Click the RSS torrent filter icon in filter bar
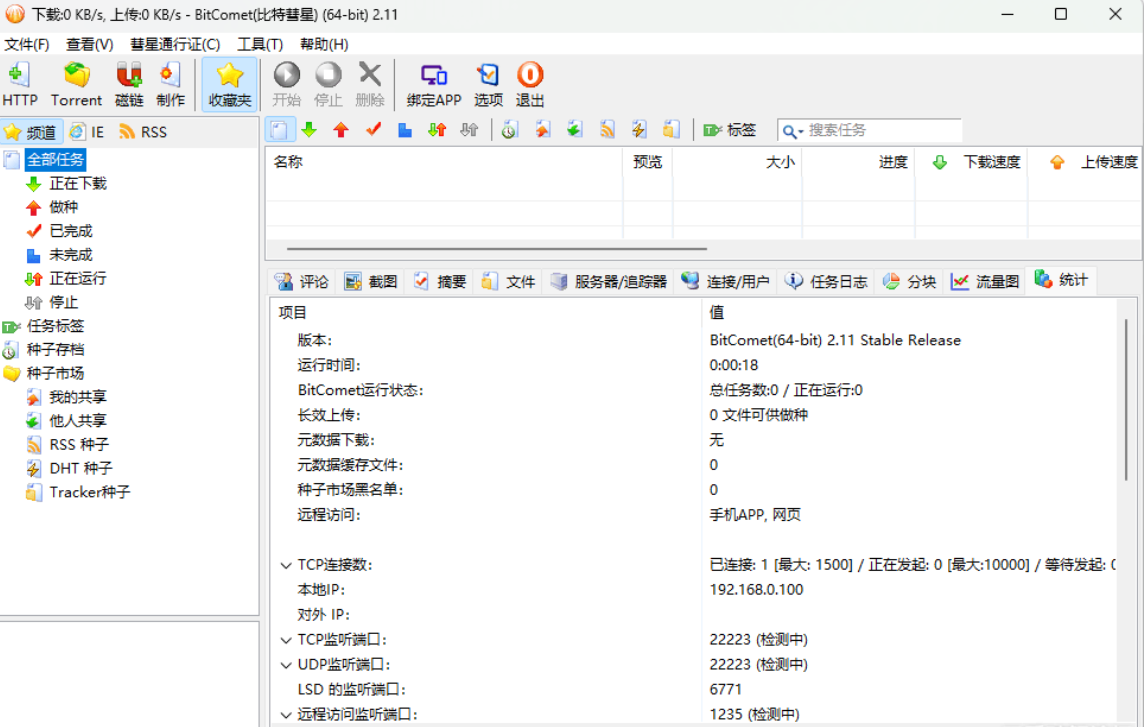Screen dimensions: 1144x727 (x=607, y=130)
